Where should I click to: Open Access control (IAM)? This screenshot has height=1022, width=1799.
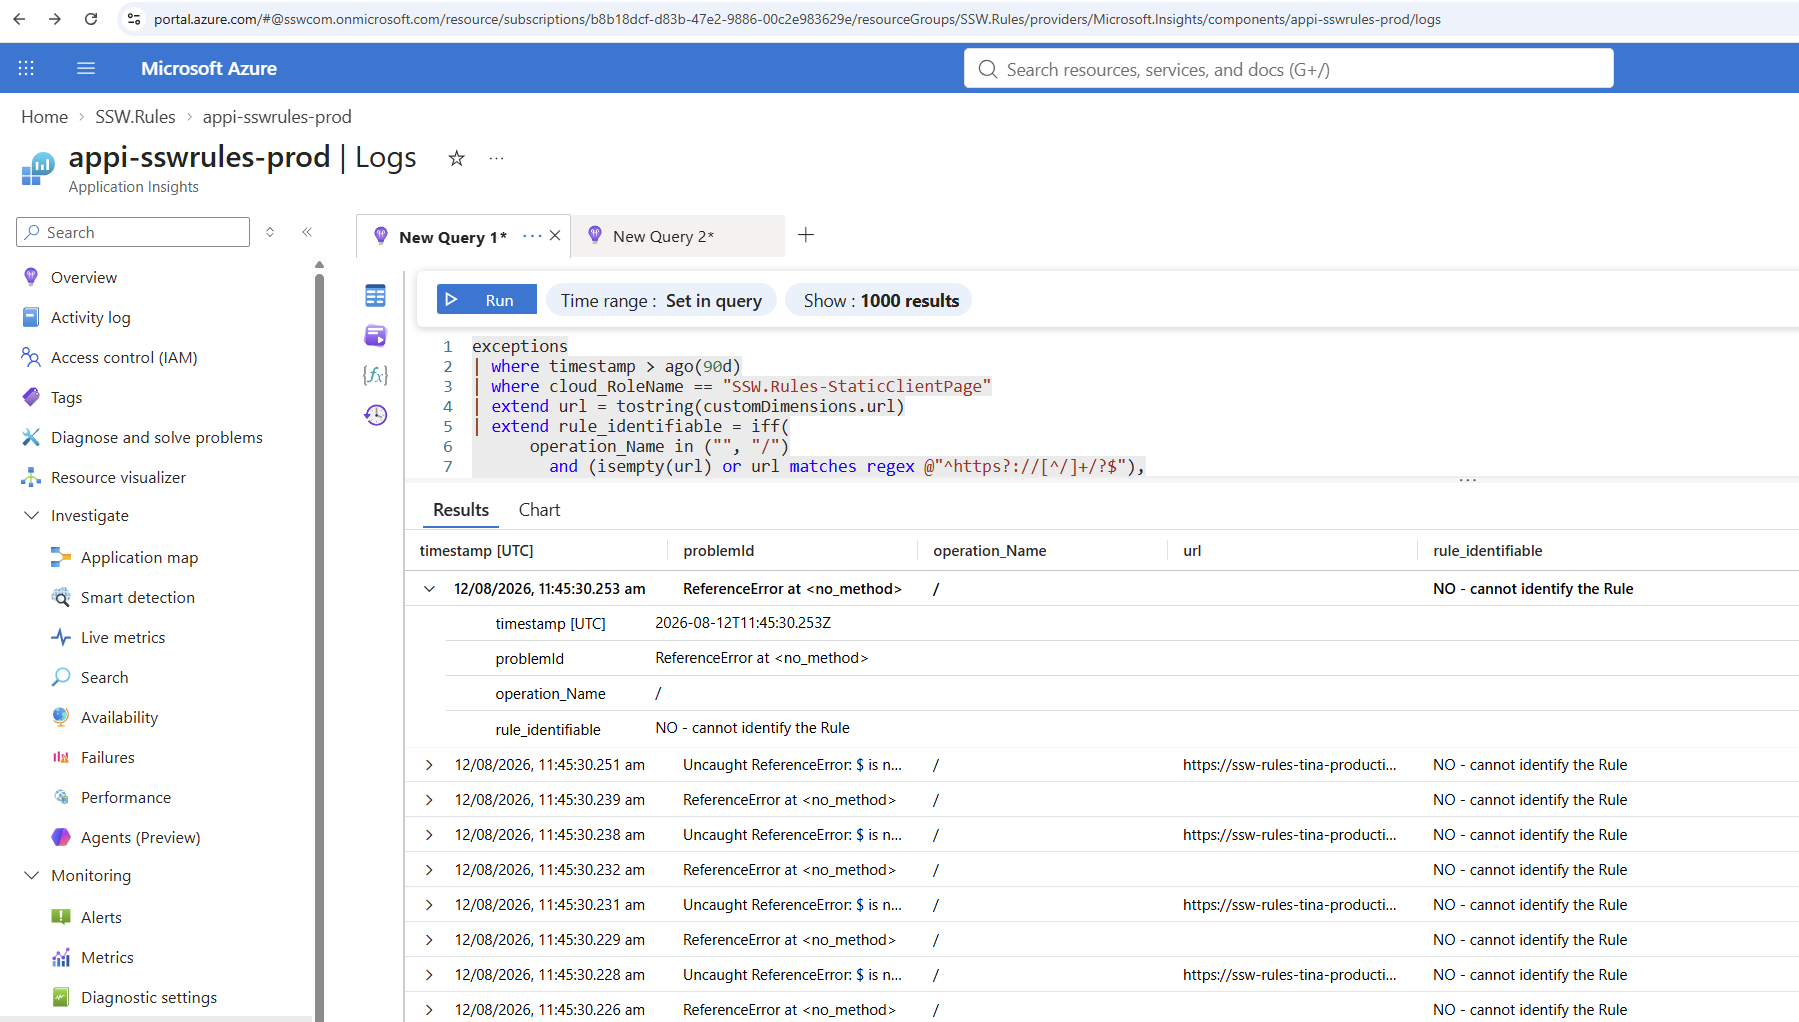[x=124, y=357]
